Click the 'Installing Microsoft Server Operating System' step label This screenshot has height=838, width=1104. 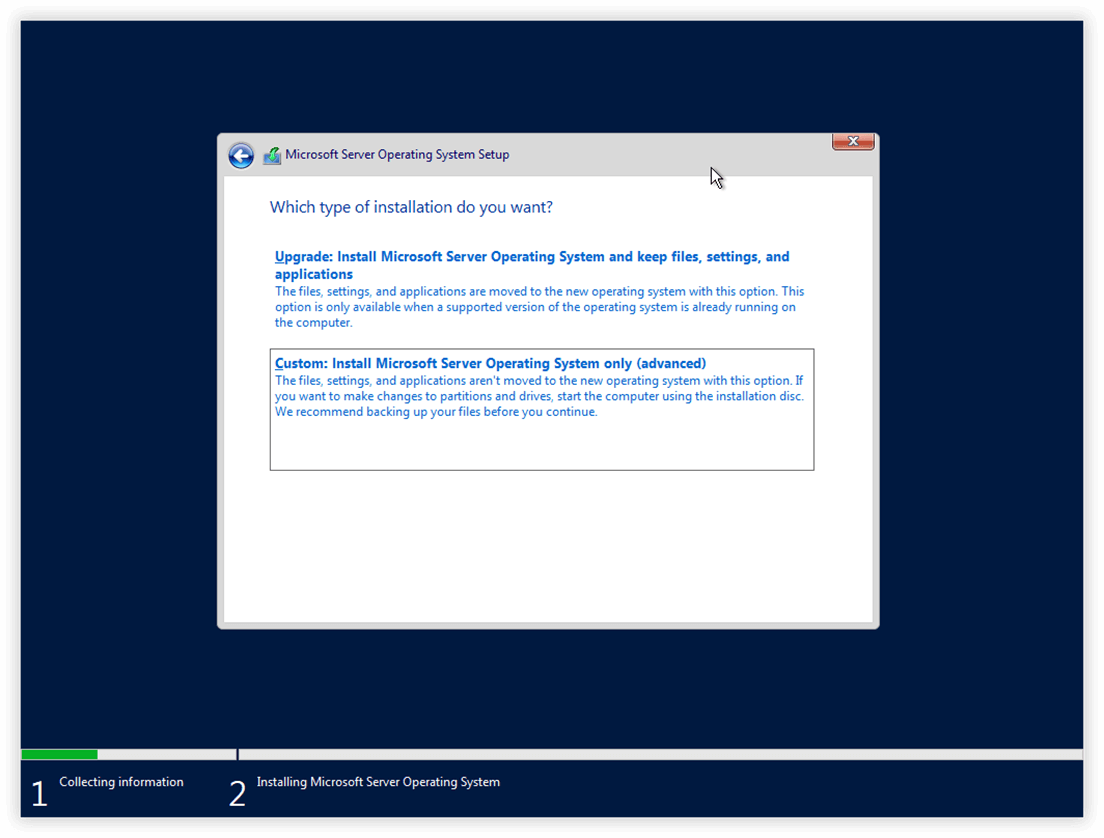click(x=378, y=782)
